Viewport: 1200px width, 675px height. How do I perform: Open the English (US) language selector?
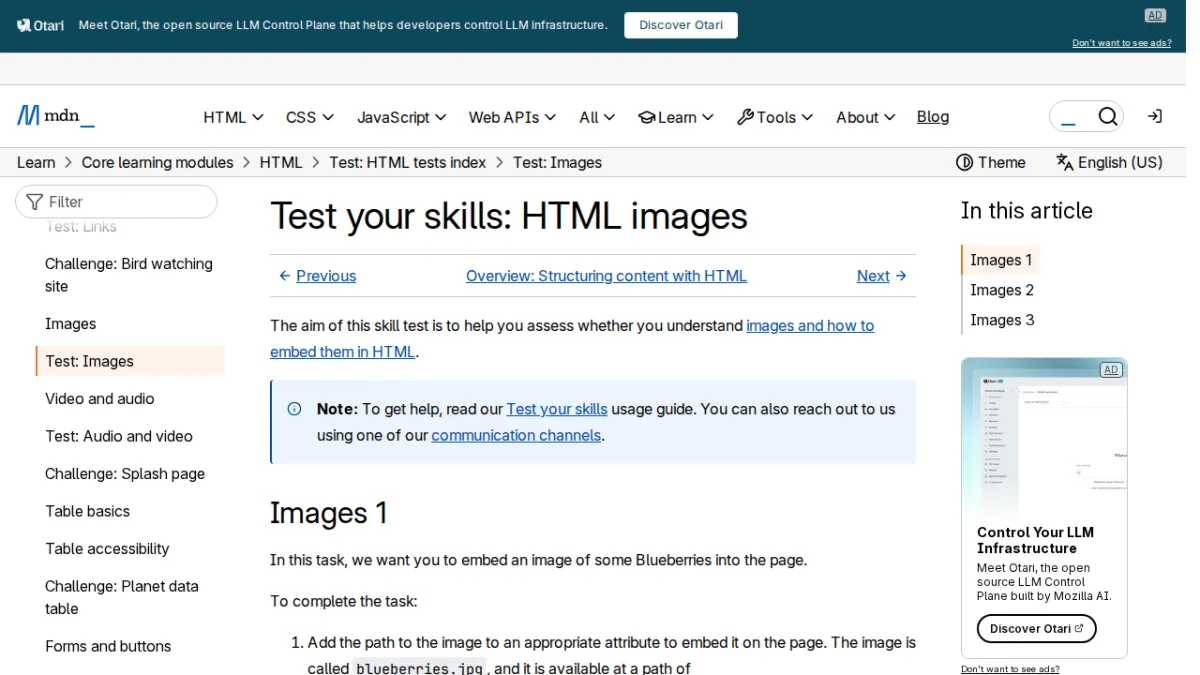click(x=1110, y=162)
